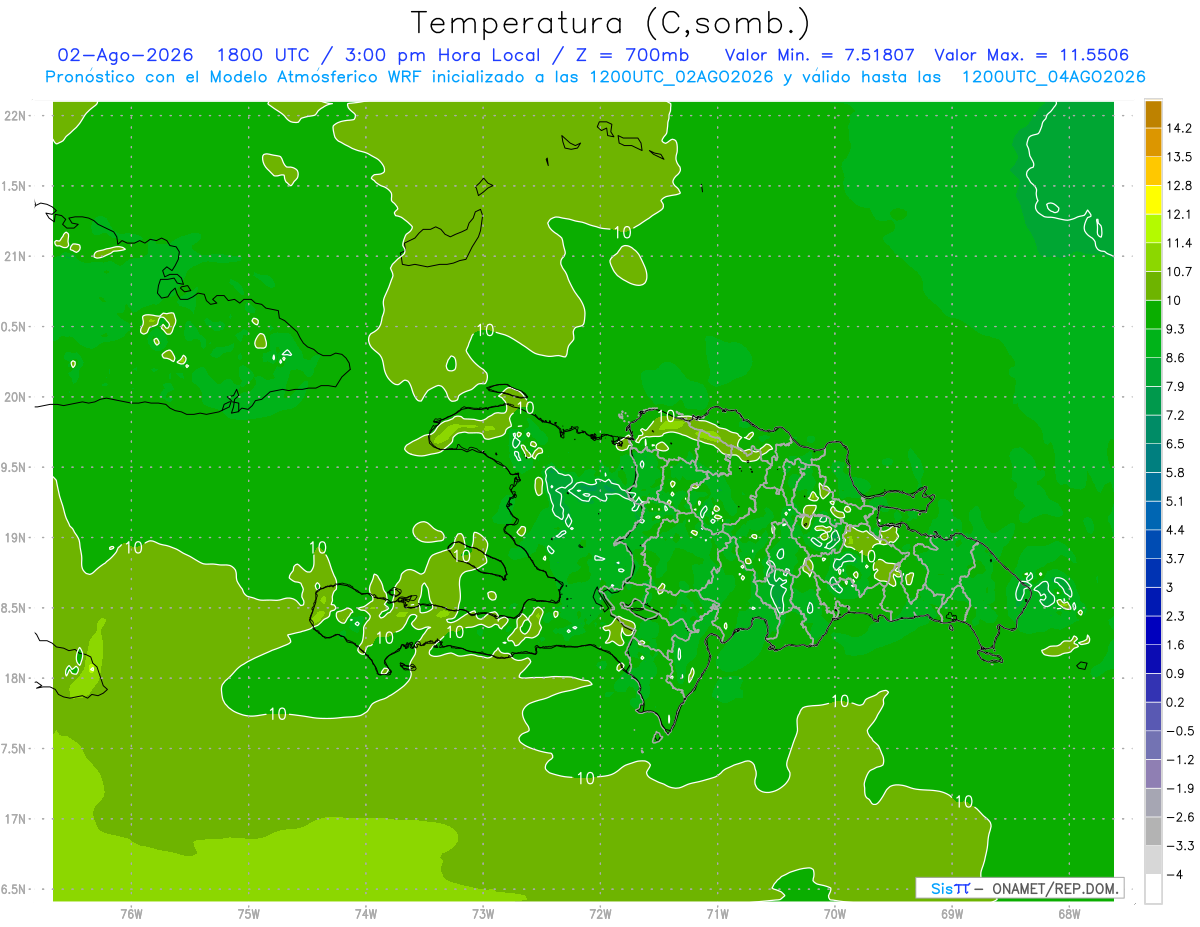The image size is (1200, 927).
Task: Click the '9.3' colorbar value
Action: 1176,329
